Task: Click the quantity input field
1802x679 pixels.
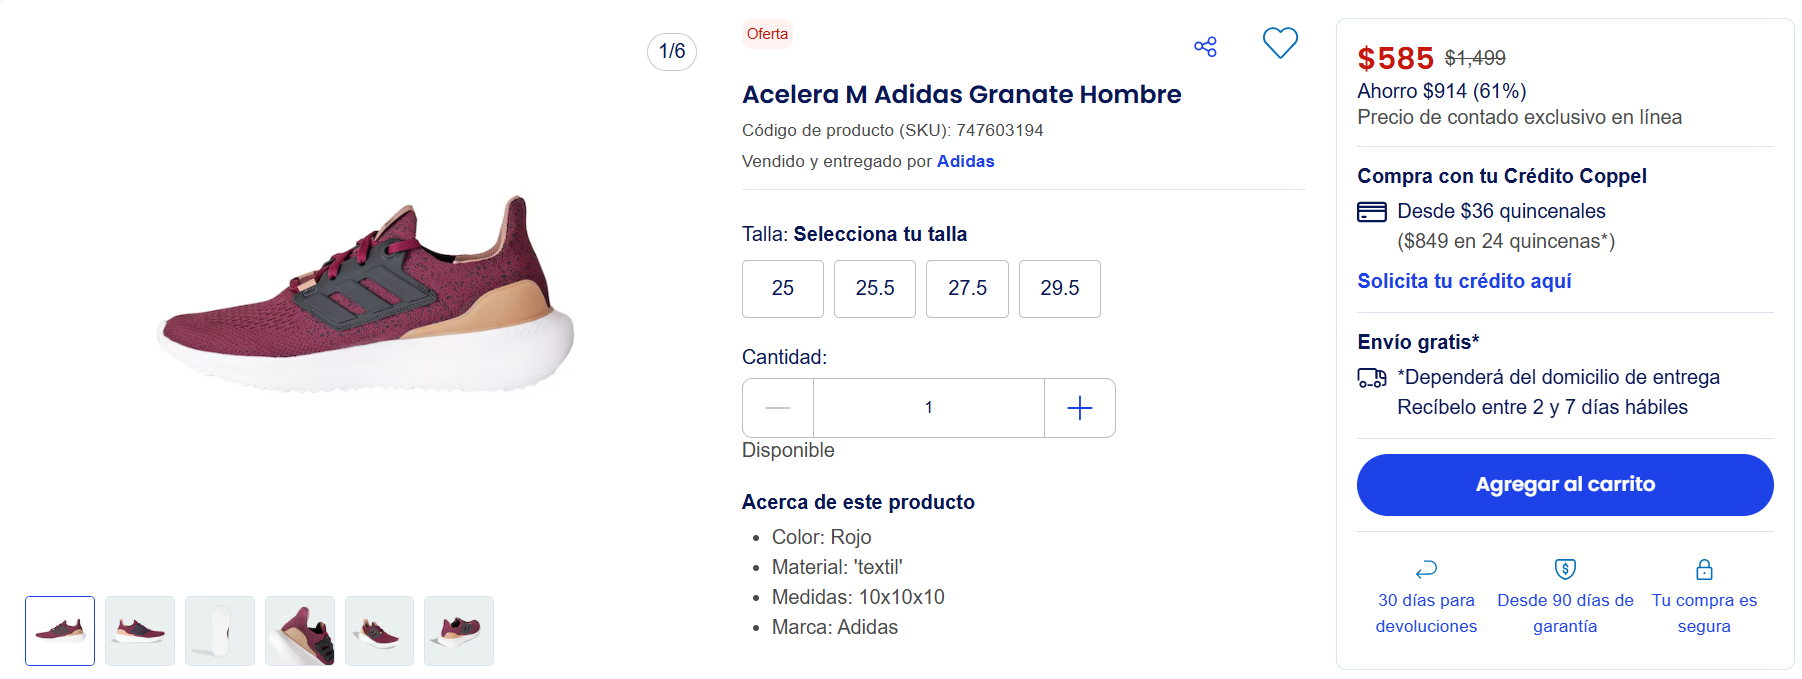Action: click(x=929, y=408)
